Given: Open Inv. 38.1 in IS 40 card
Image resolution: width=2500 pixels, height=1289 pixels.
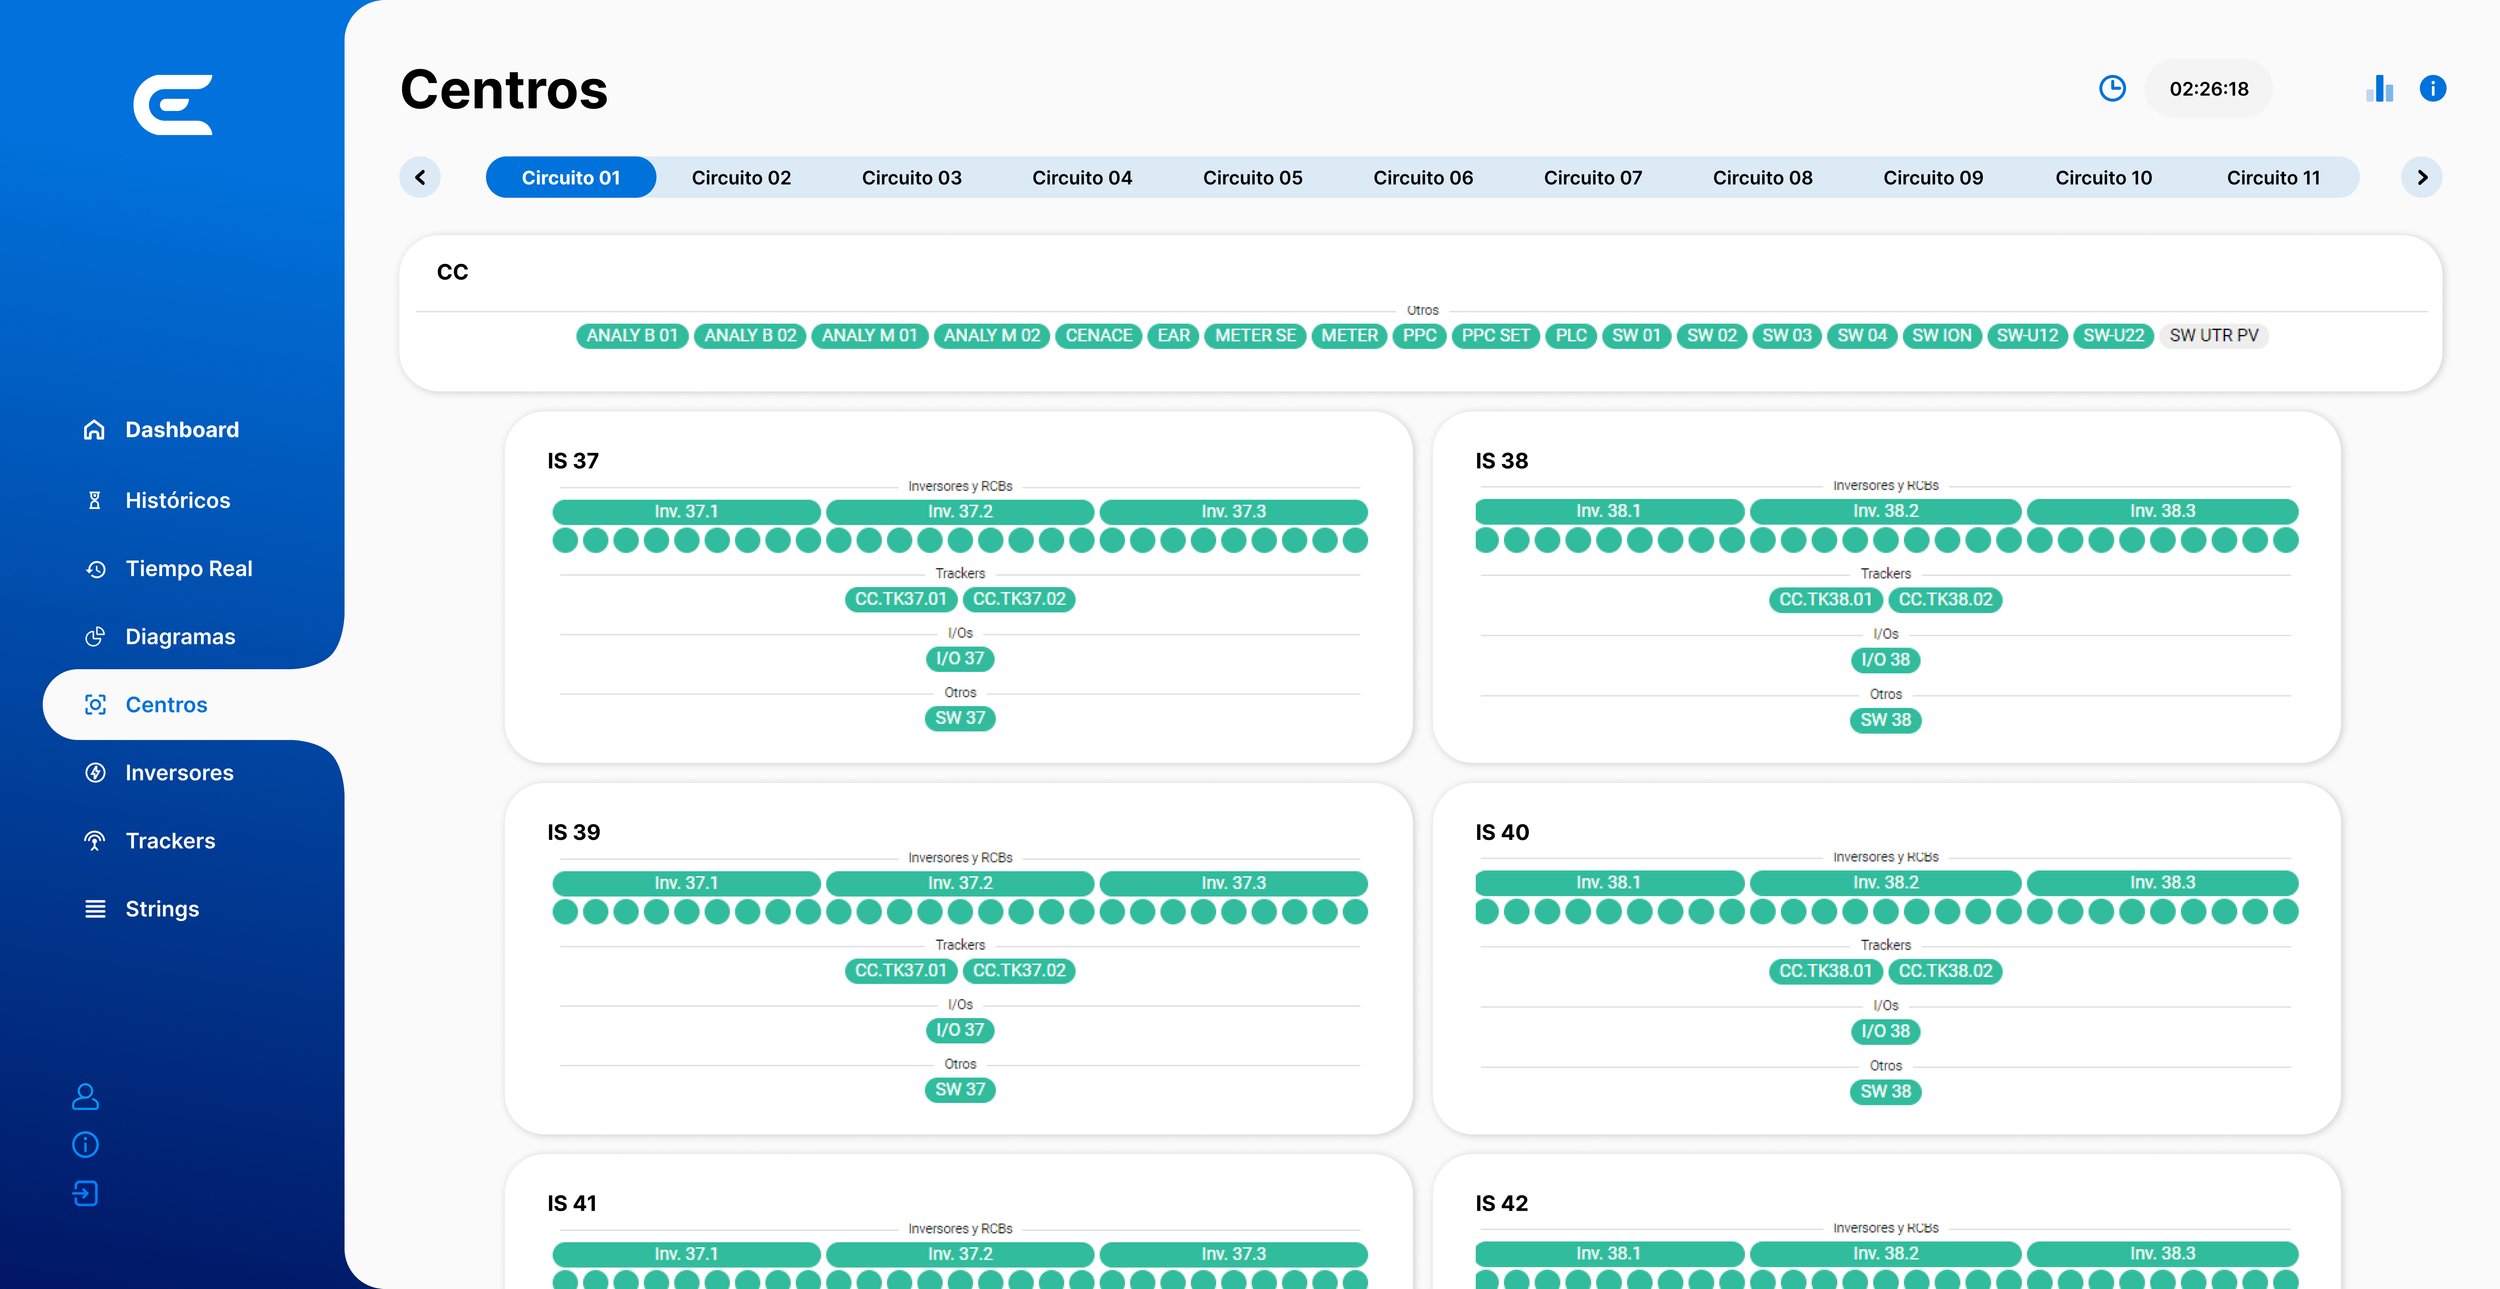Looking at the screenshot, I should pyautogui.click(x=1608, y=883).
